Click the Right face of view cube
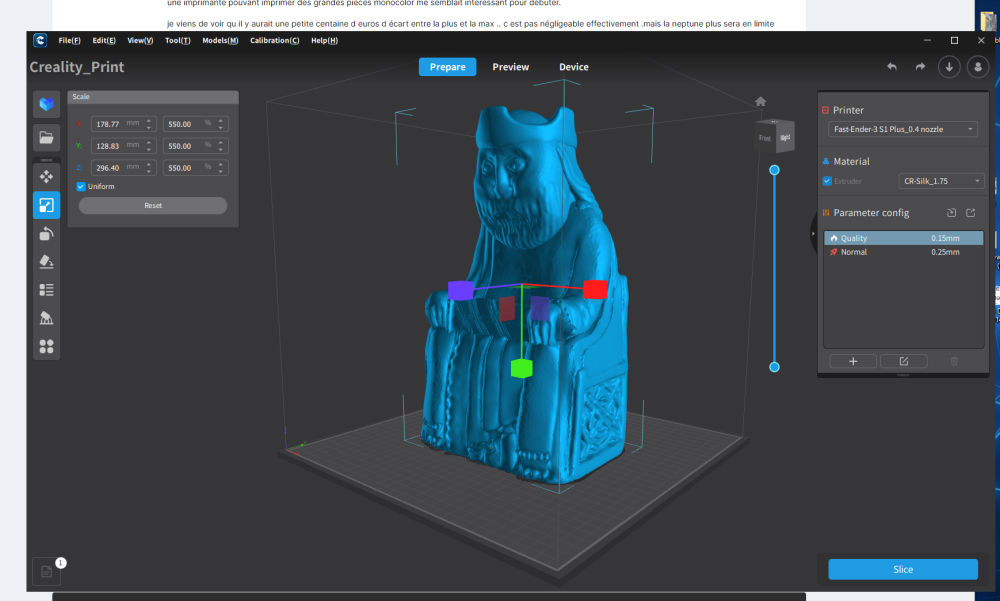The width and height of the screenshot is (1000, 601). tap(785, 137)
